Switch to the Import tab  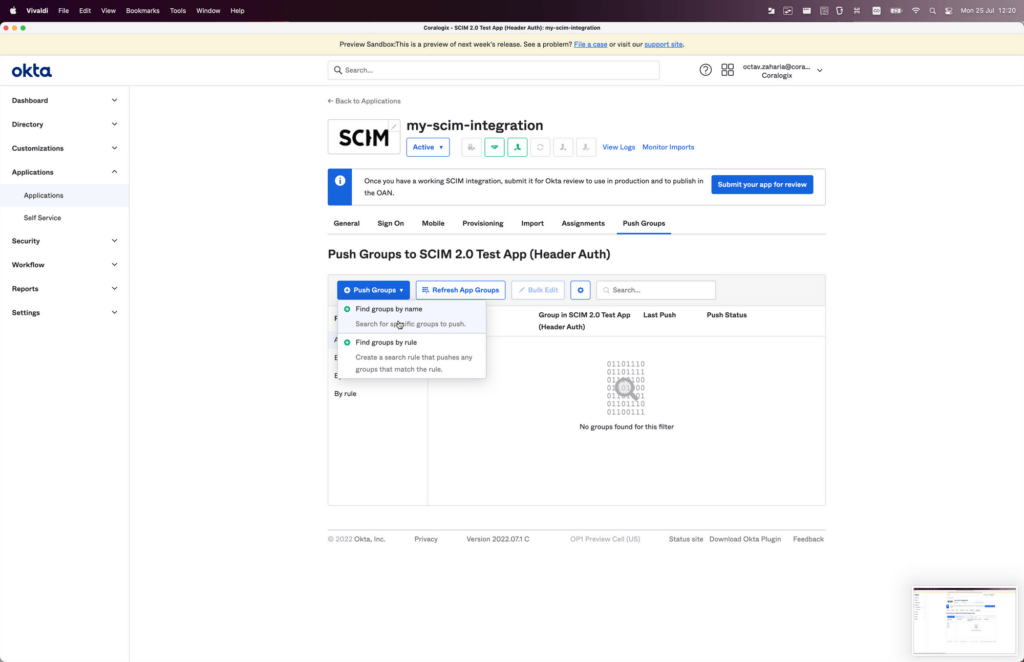[x=532, y=223]
